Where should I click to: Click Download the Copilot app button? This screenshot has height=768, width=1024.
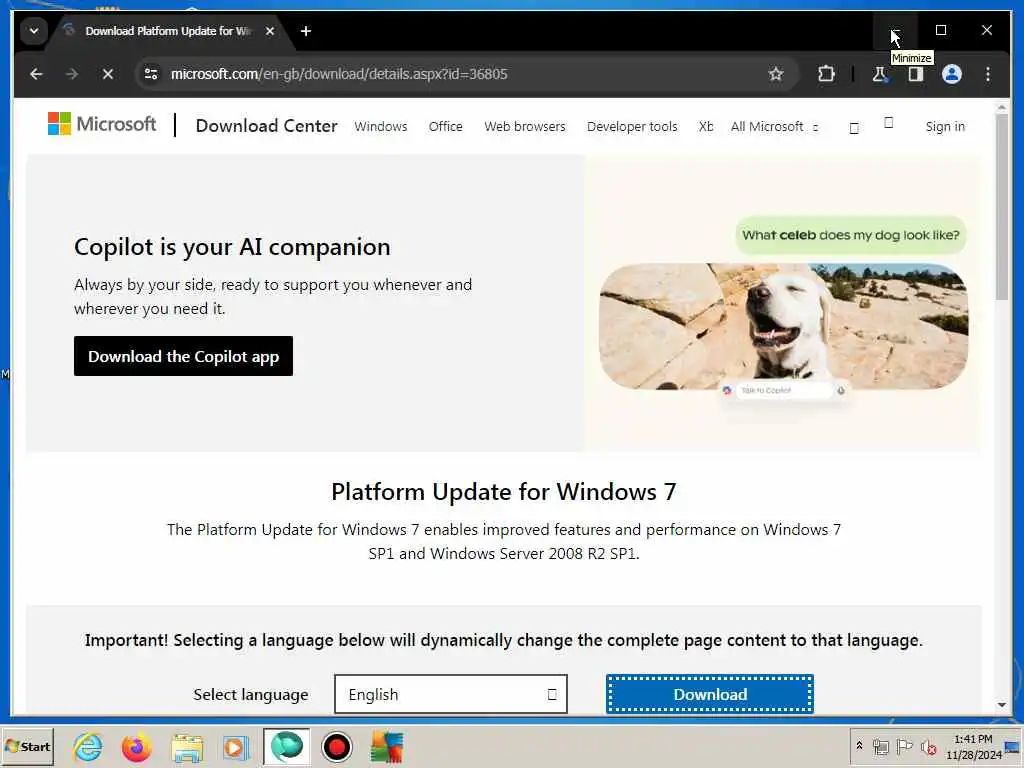[x=184, y=356]
